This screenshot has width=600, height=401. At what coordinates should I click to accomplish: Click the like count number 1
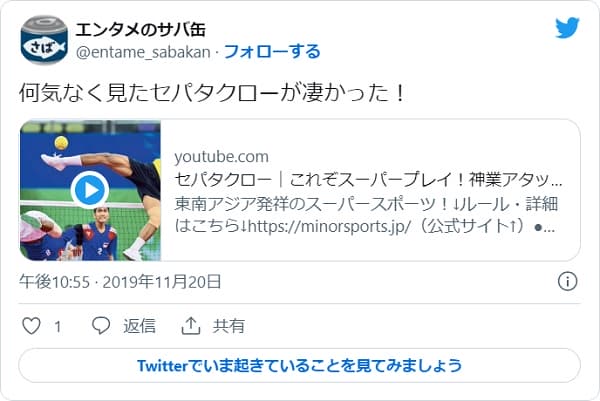(x=58, y=326)
